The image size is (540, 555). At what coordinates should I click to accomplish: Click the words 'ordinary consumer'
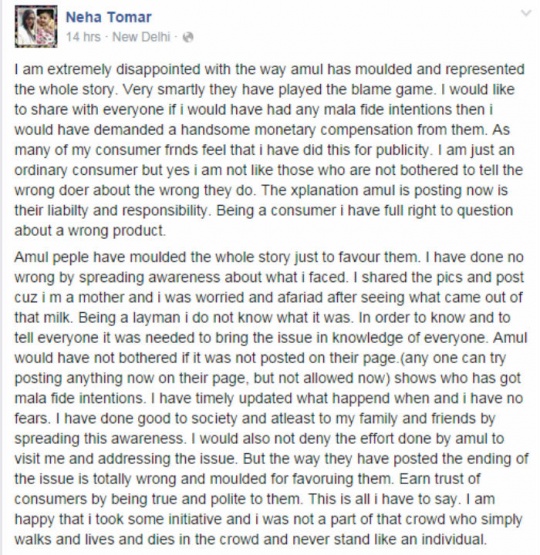[76, 170]
